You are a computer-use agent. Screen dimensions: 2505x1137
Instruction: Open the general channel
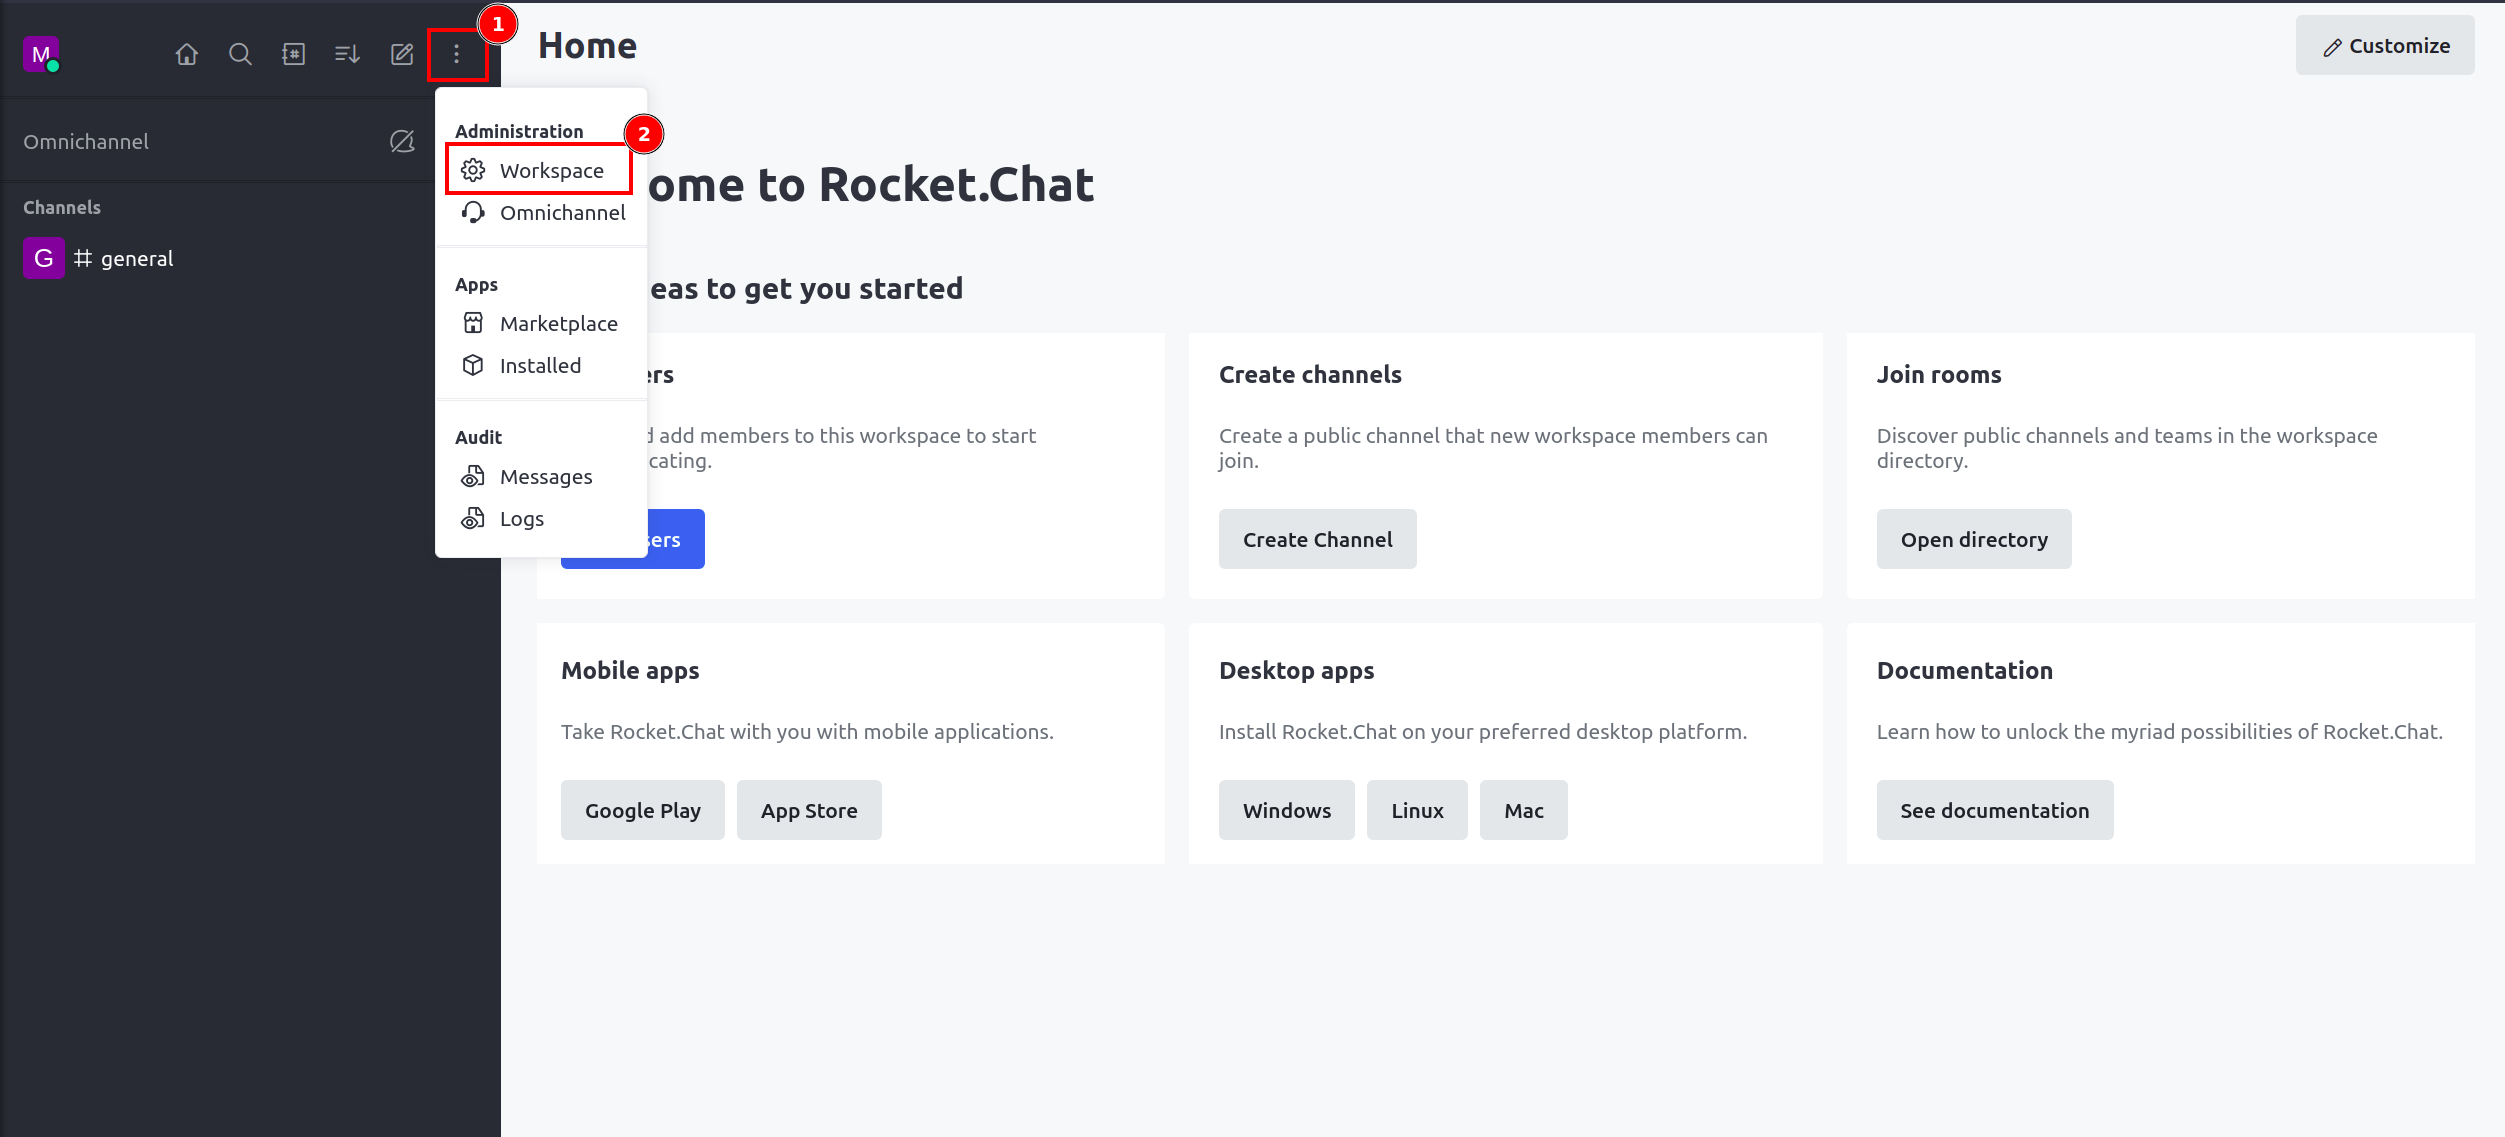(x=136, y=259)
